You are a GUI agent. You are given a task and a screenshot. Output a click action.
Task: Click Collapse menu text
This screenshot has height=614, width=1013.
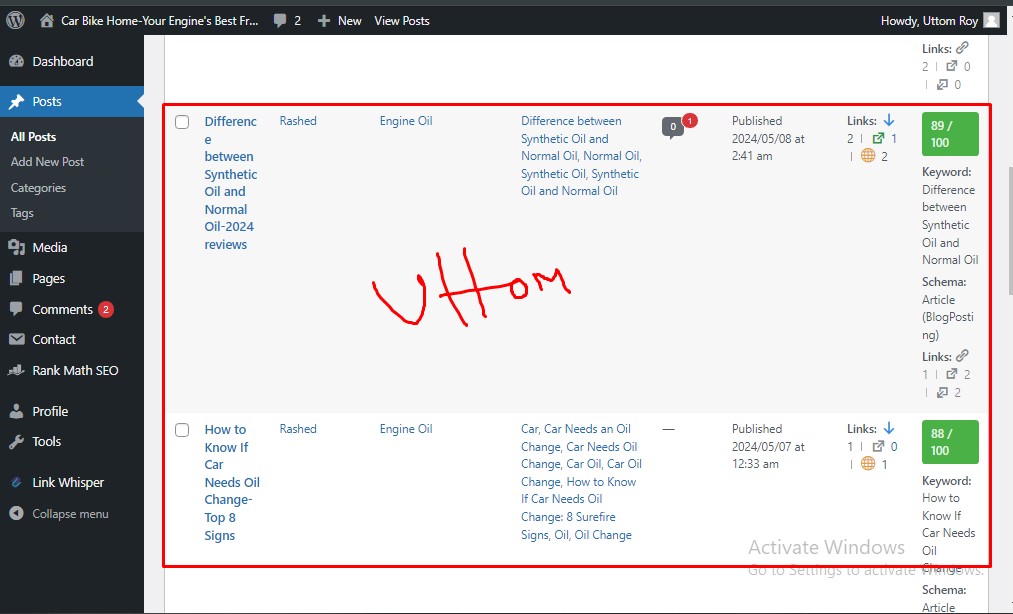coord(70,514)
